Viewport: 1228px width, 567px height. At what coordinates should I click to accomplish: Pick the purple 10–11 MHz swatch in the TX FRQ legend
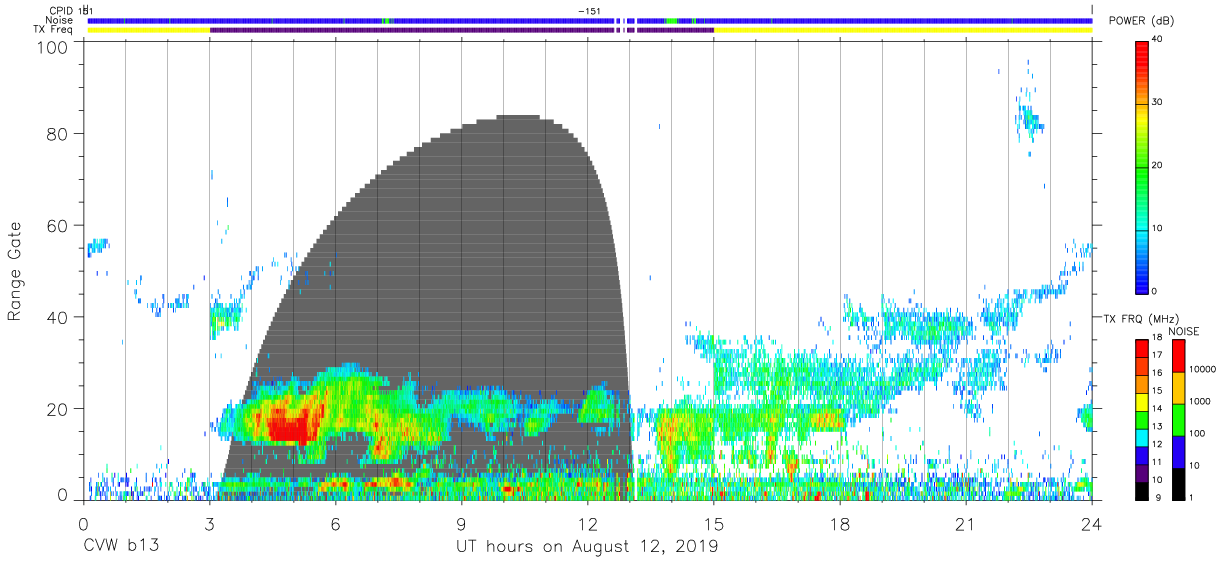pyautogui.click(x=1143, y=472)
